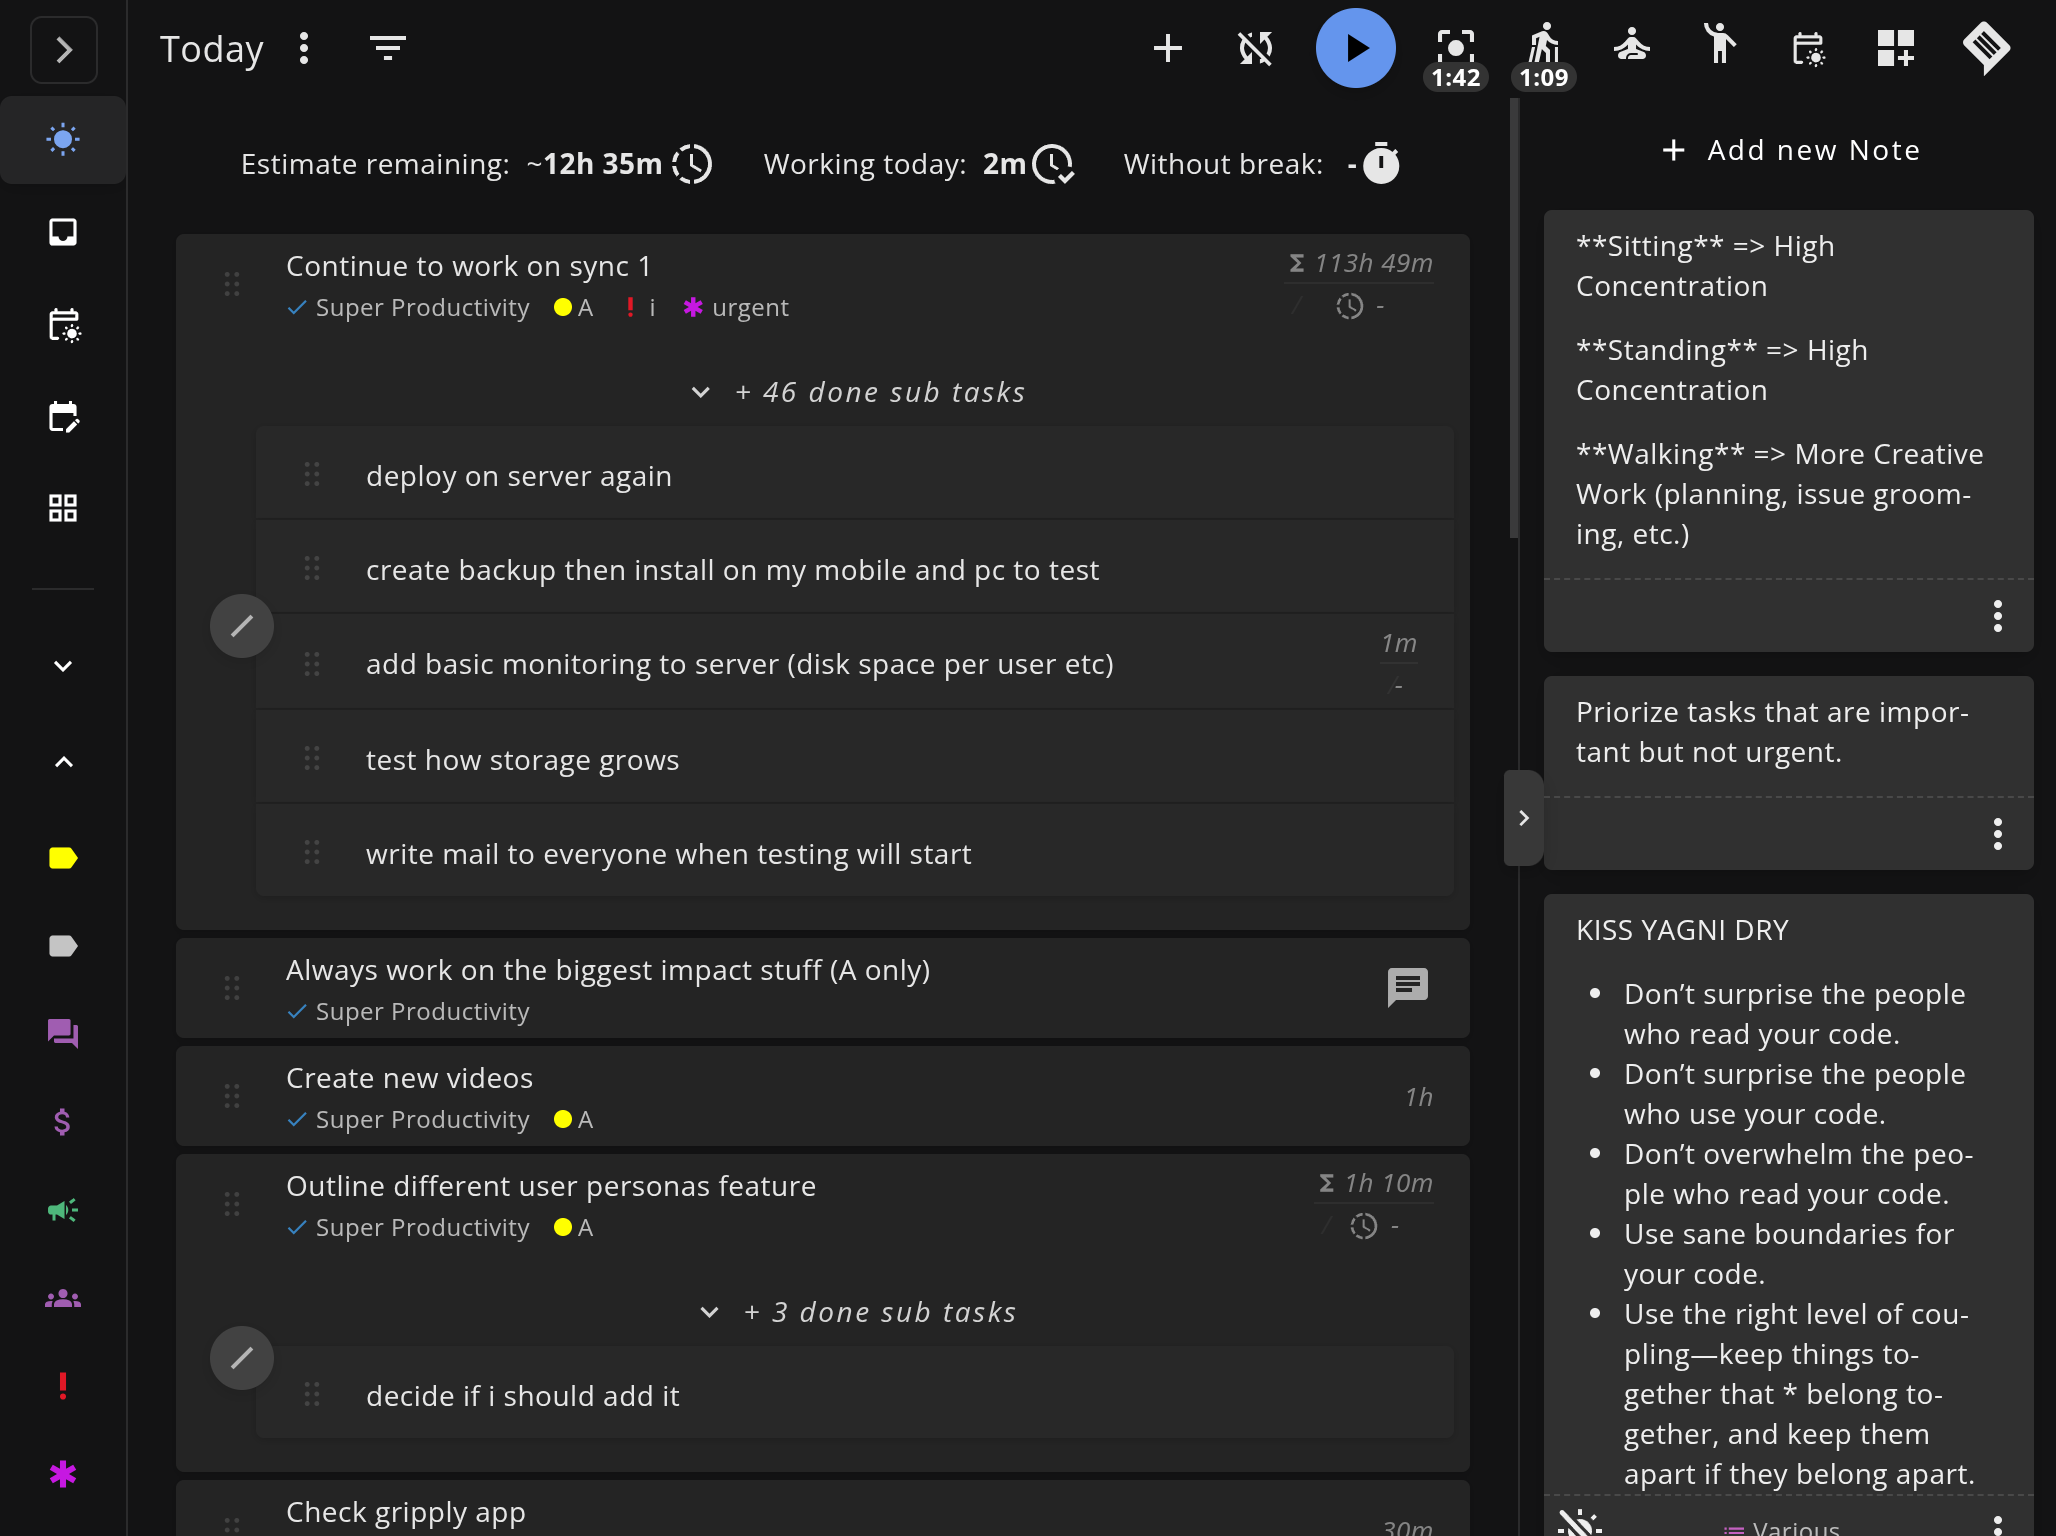Open the Boards grid icon
Image resolution: width=2056 pixels, height=1536 pixels.
pyautogui.click(x=63, y=508)
